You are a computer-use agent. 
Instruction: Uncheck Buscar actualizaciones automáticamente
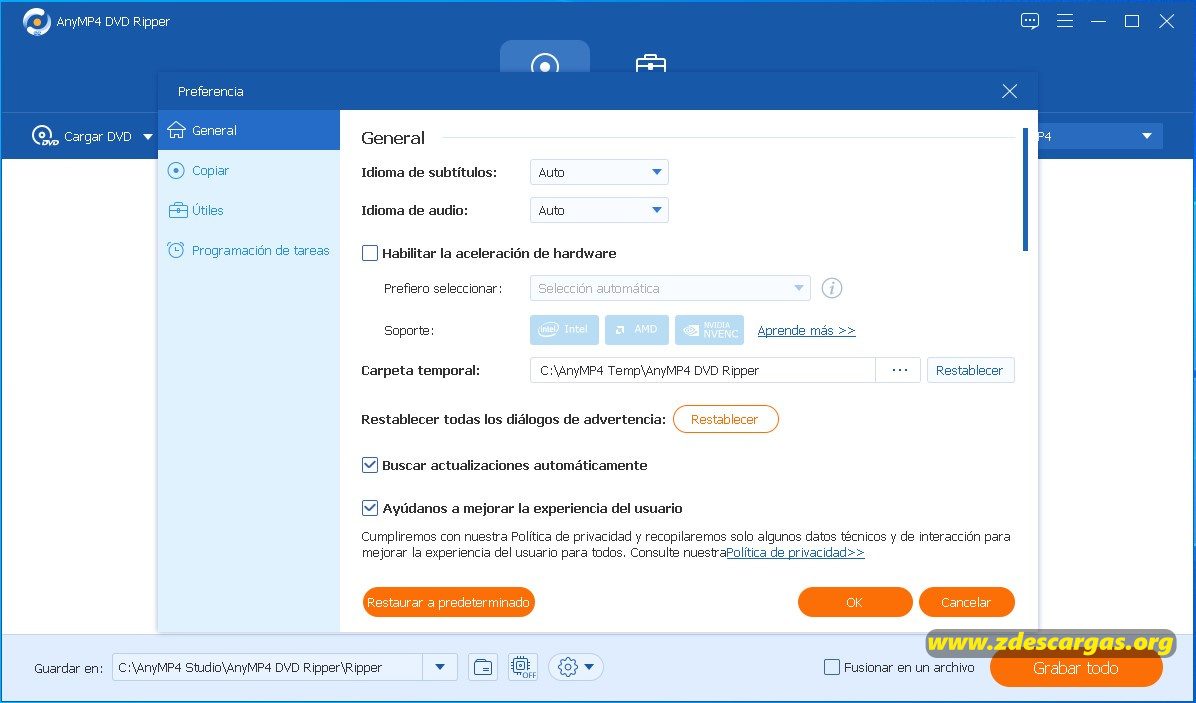pyautogui.click(x=370, y=465)
